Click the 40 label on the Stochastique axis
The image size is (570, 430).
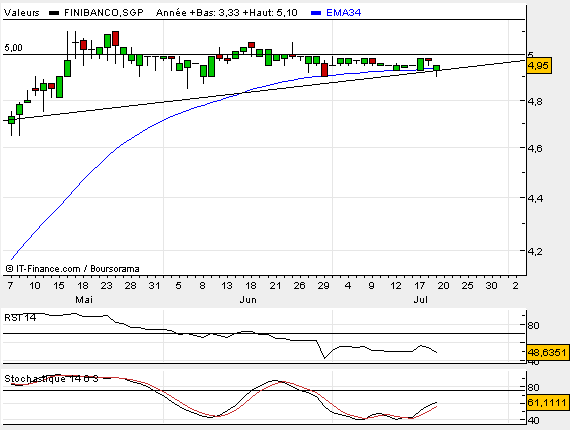pyautogui.click(x=534, y=420)
